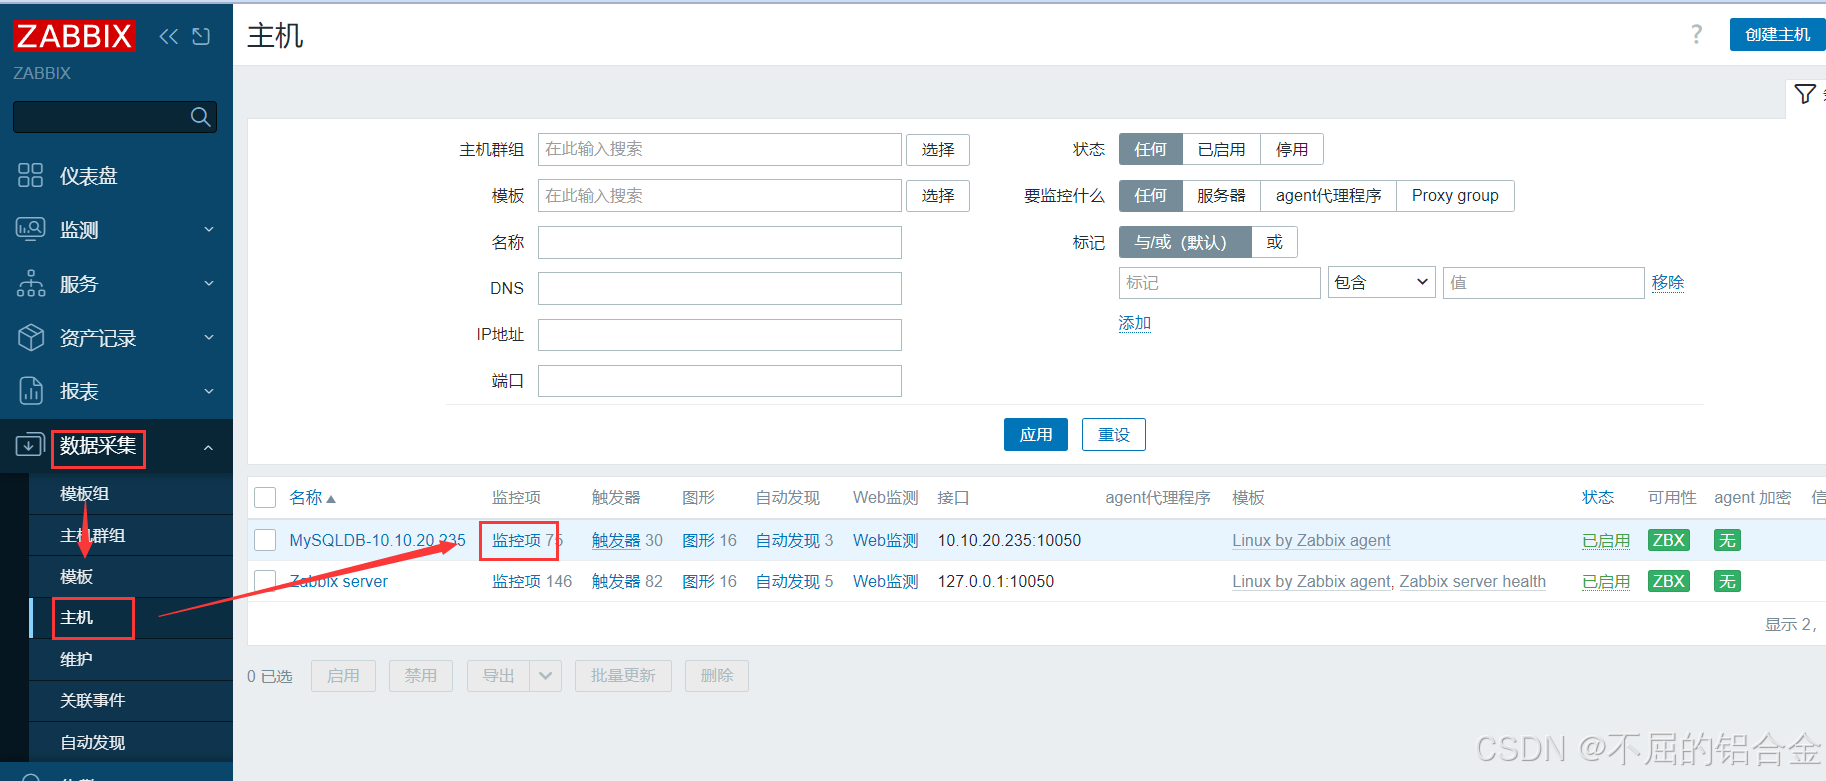This screenshot has height=781, width=1826.
Task: Click the sidebar hide/float icon
Action: point(201,37)
